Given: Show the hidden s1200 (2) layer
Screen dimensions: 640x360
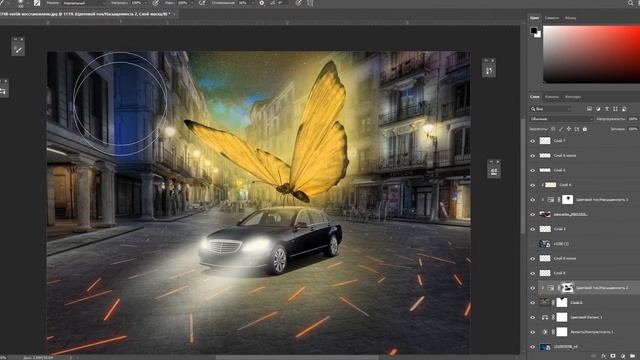Looking at the screenshot, I should 532,244.
